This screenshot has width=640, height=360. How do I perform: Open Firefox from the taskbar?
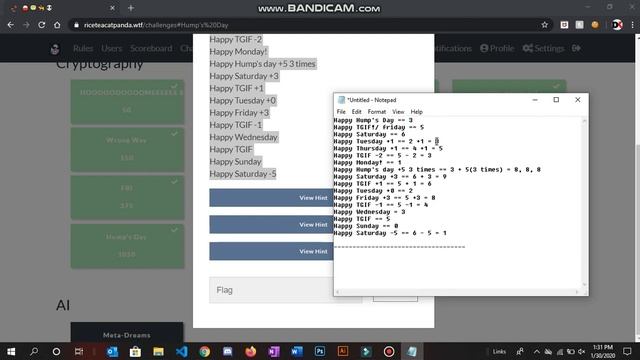pos(251,351)
